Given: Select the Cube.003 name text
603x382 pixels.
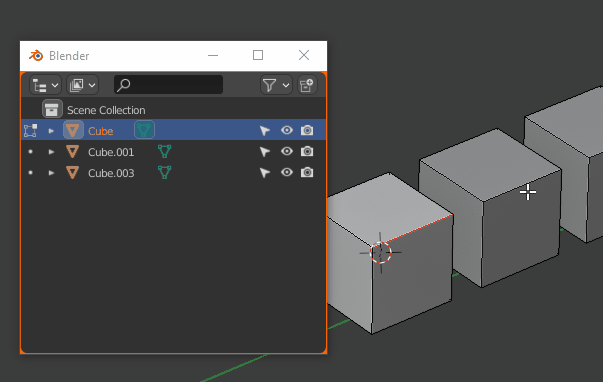Looking at the screenshot, I should click(x=111, y=173).
